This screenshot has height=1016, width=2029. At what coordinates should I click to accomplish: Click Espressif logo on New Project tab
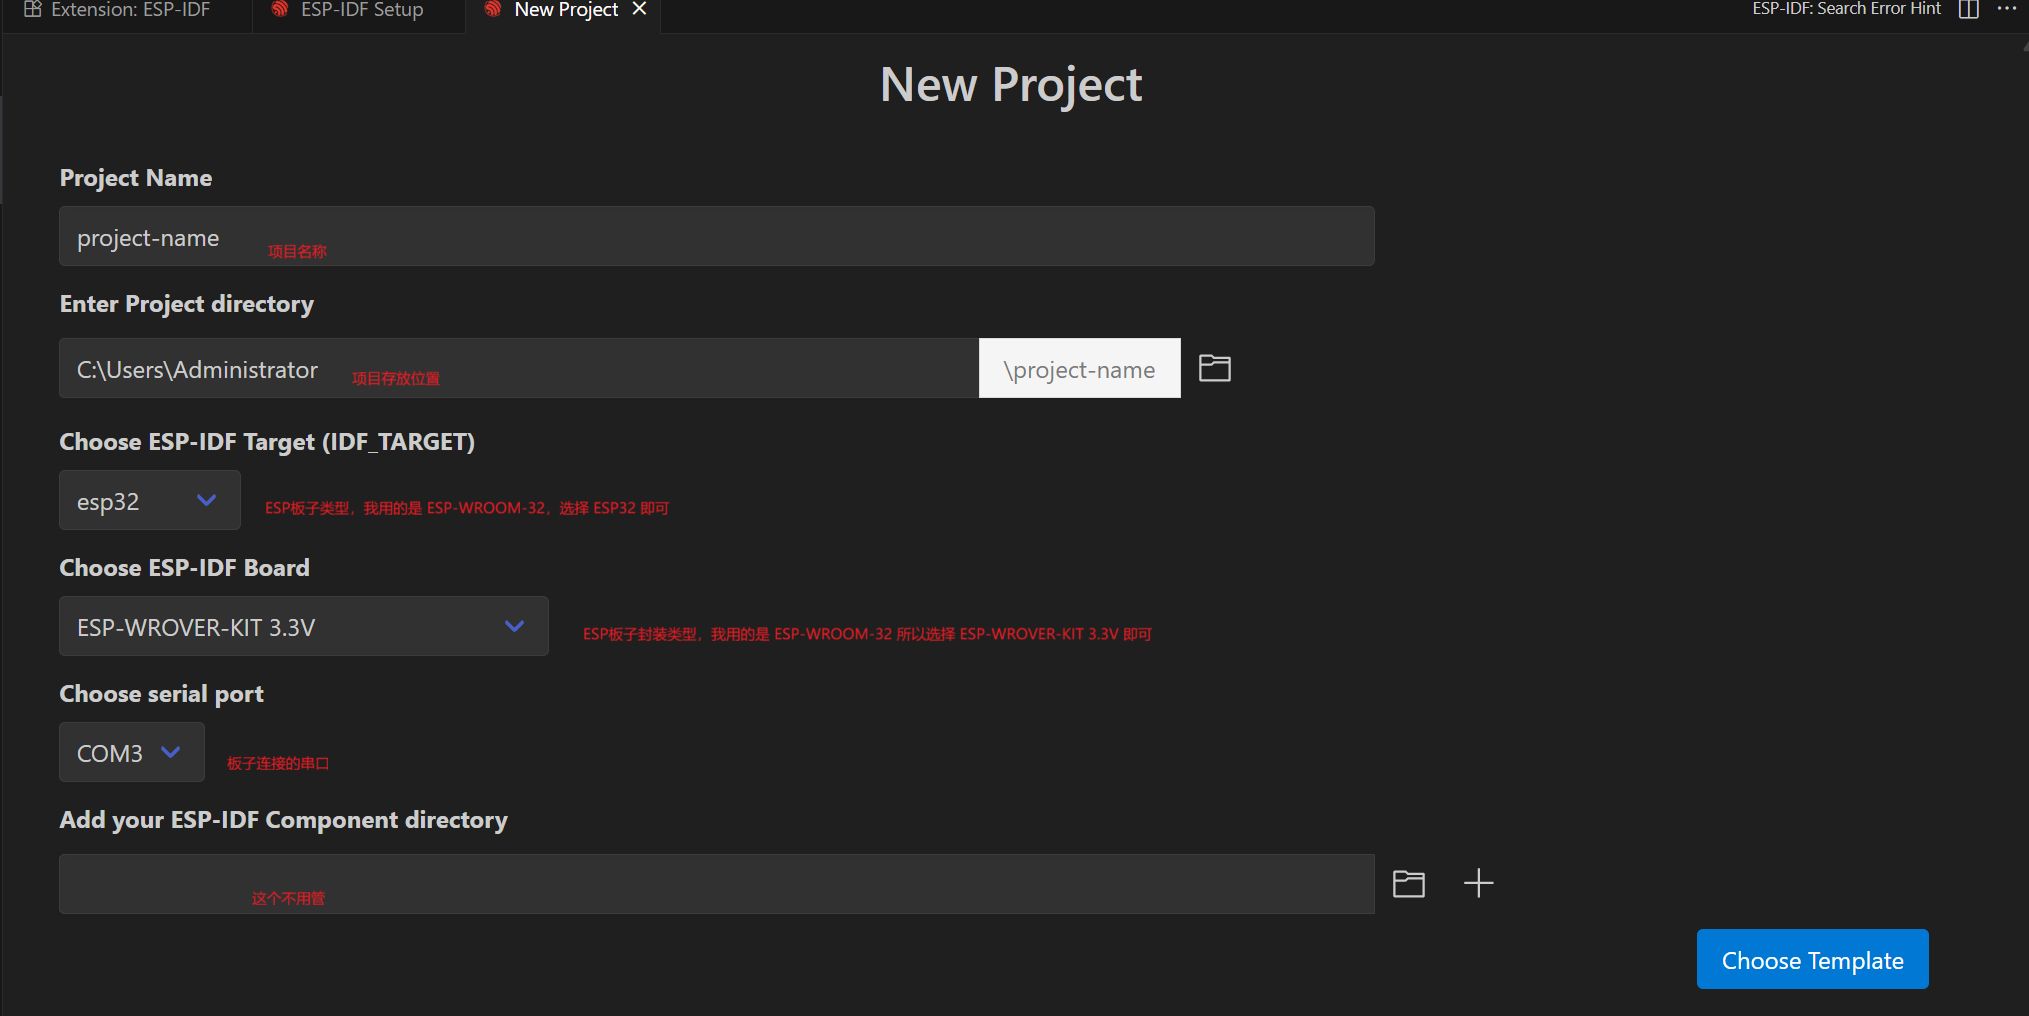tap(493, 10)
